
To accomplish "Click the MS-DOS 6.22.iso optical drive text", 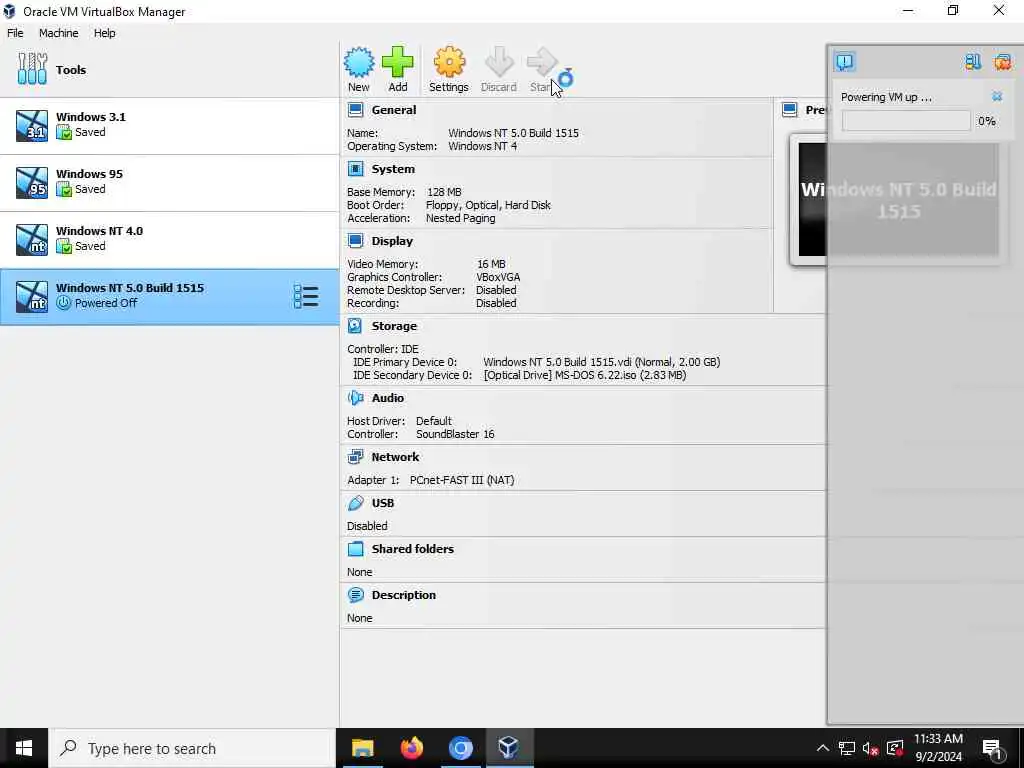I will point(584,375).
